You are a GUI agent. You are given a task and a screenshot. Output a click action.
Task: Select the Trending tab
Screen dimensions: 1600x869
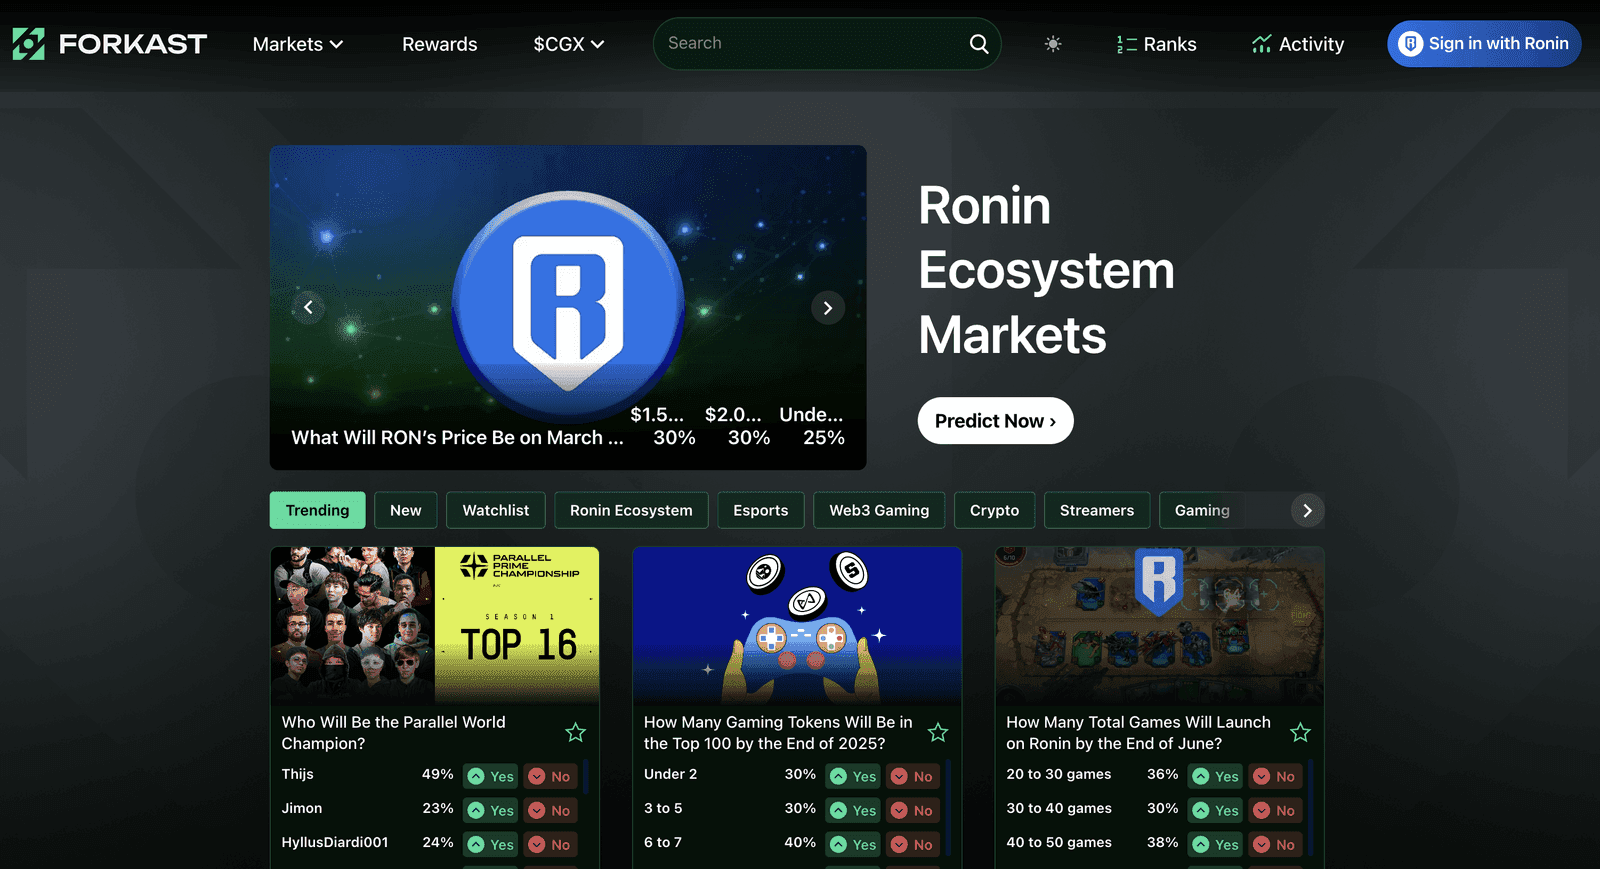(x=317, y=510)
